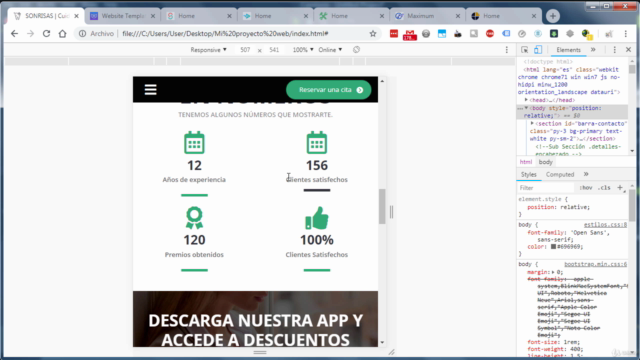
Task: Click the viewport right resize handle
Action: click(391, 212)
